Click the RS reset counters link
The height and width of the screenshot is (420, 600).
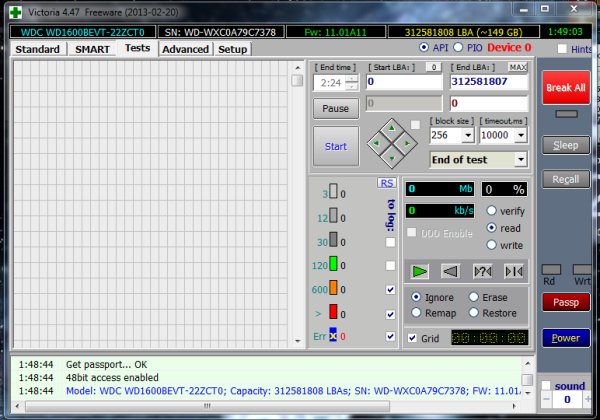click(x=387, y=183)
